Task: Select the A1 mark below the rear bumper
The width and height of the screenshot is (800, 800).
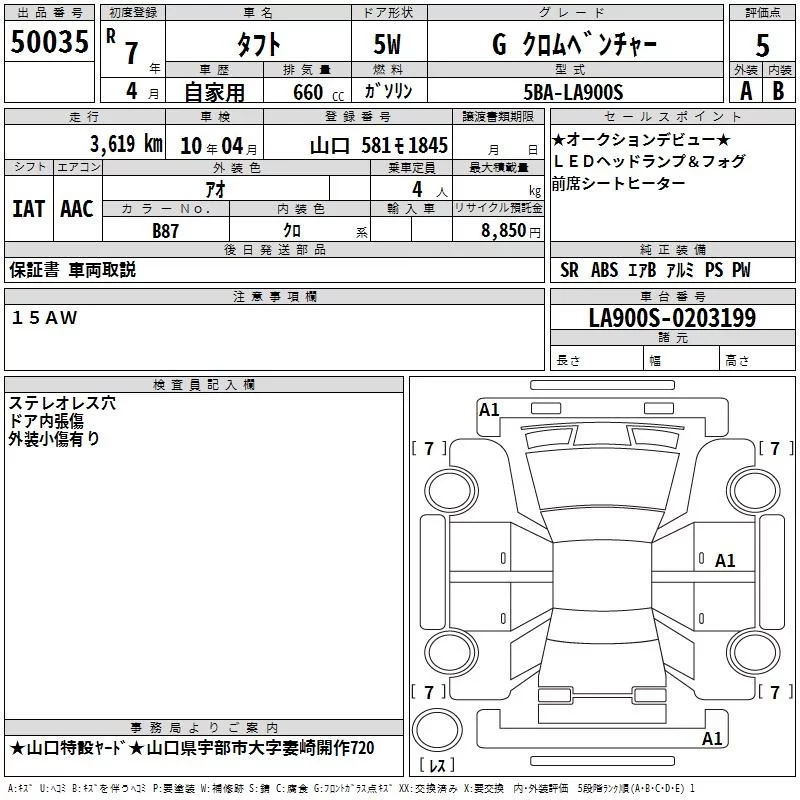Action: pos(712,739)
